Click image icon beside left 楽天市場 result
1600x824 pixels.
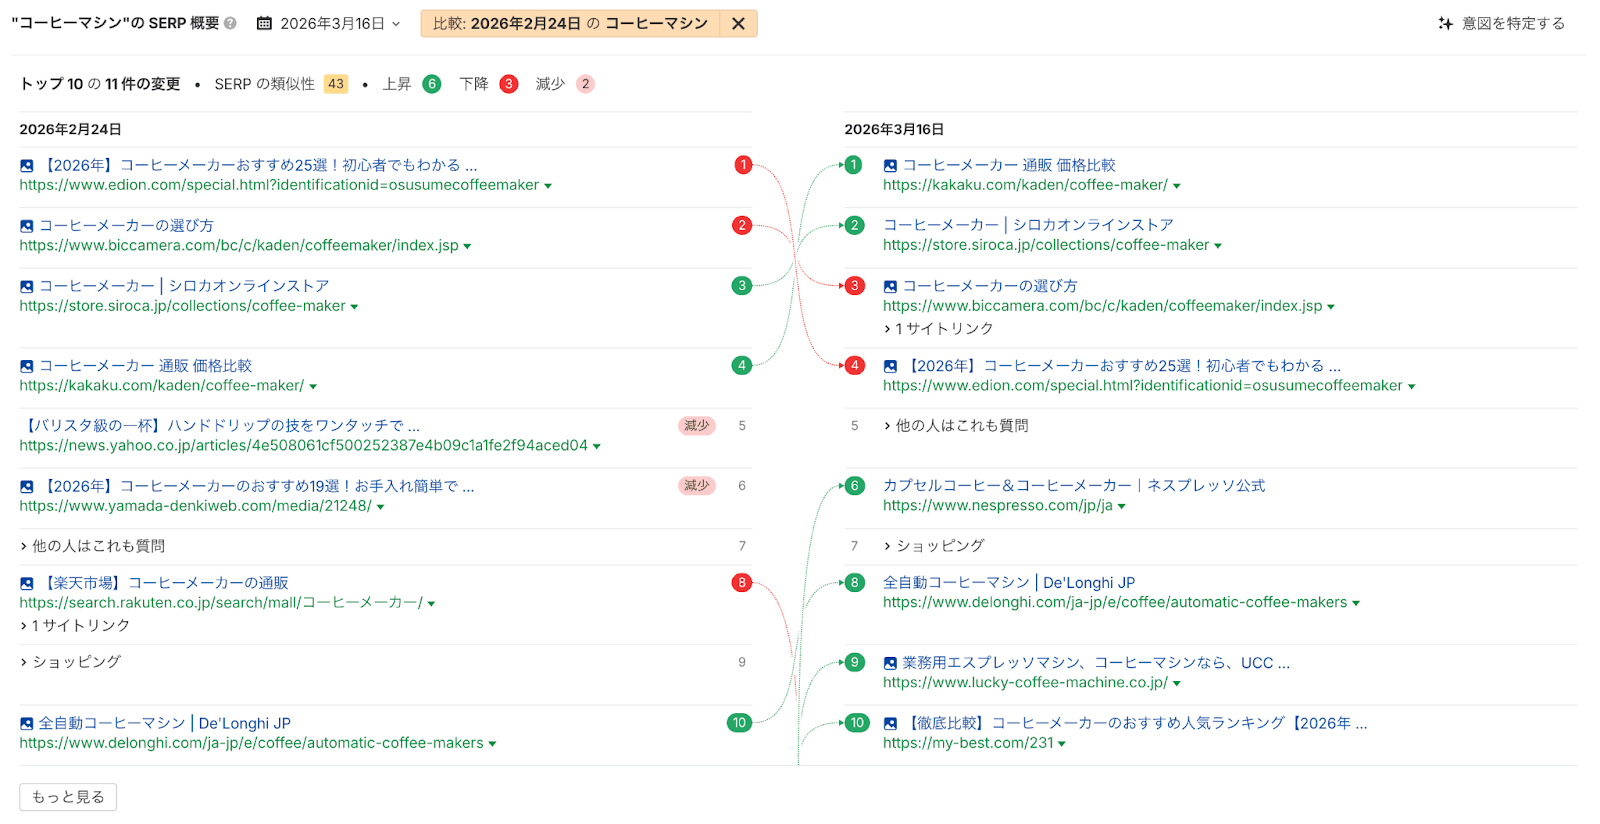[27, 583]
